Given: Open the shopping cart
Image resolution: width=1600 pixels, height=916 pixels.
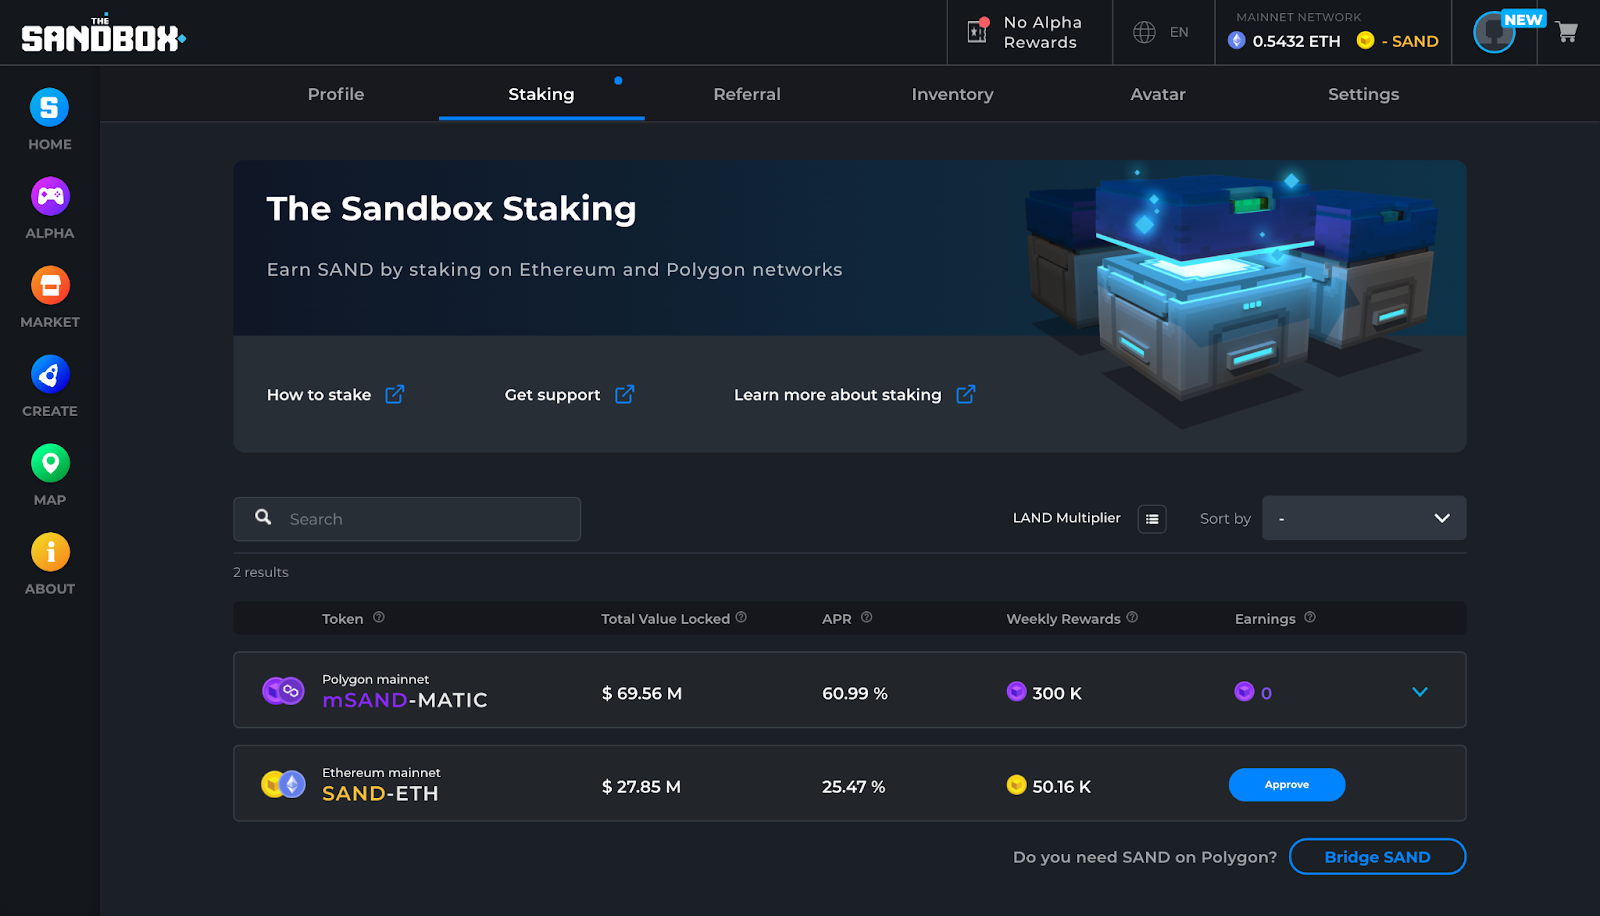Looking at the screenshot, I should (x=1567, y=32).
